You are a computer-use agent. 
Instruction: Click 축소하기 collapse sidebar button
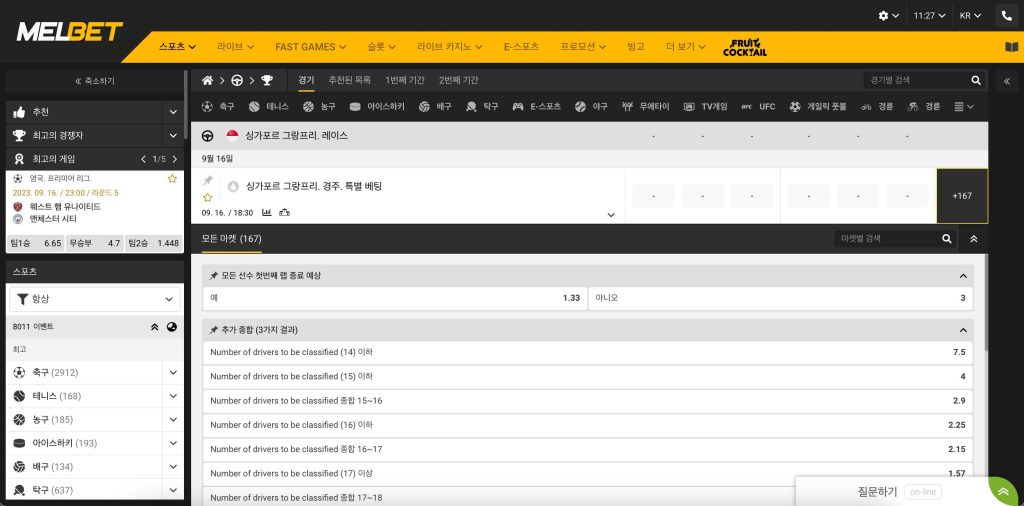coord(95,81)
